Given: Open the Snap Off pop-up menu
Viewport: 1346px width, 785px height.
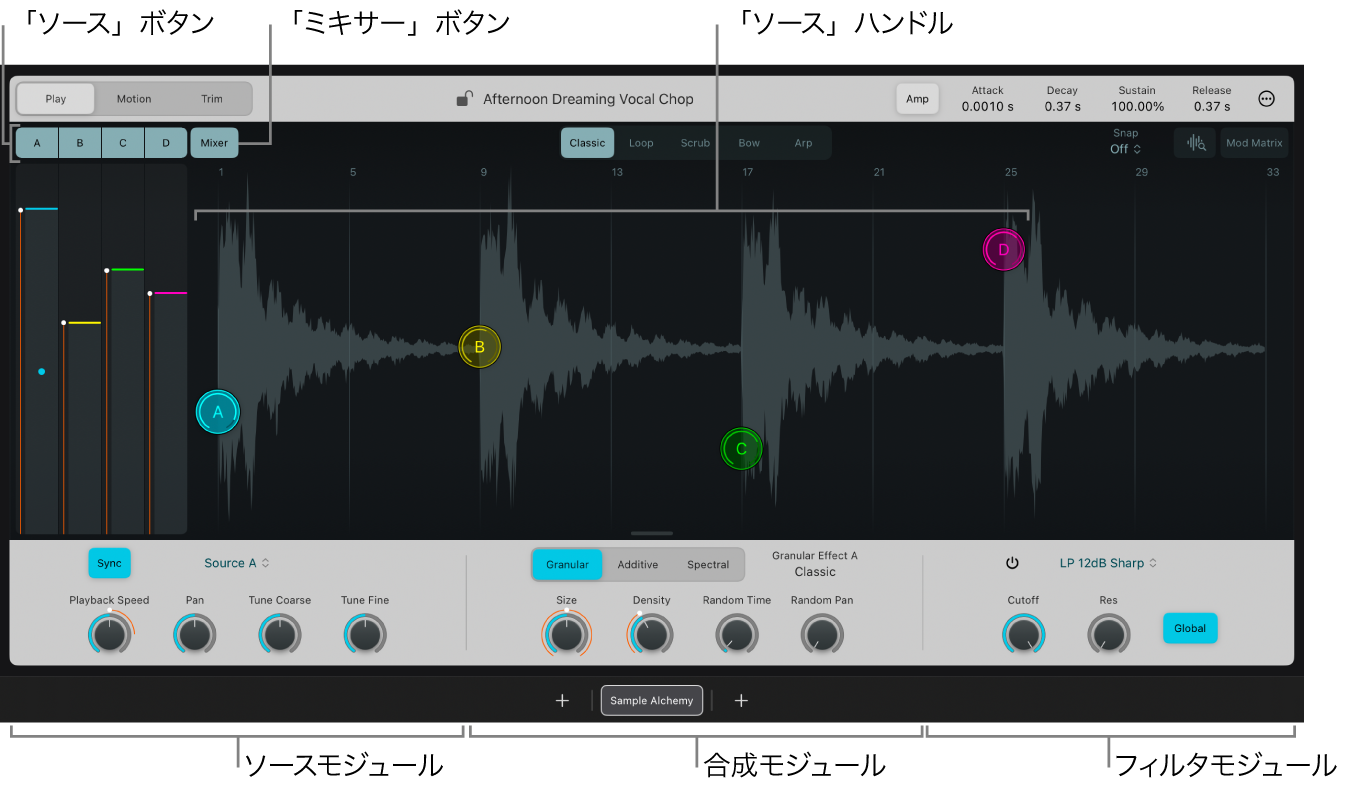Looking at the screenshot, I should [x=1125, y=149].
